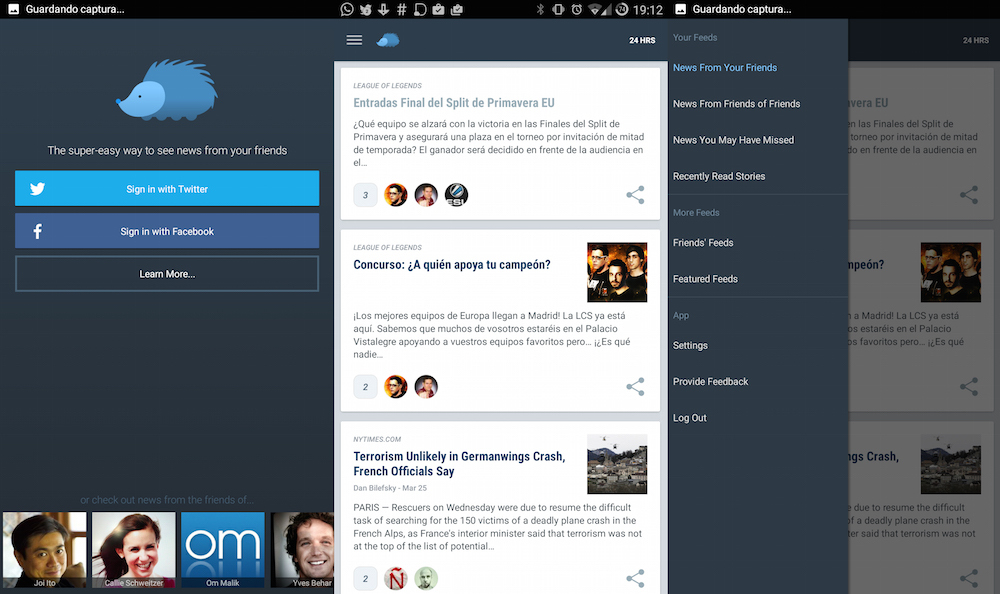Screen dimensions: 1000x594
Task: Open Featured Feeds in the drawer
Action: pos(705,279)
